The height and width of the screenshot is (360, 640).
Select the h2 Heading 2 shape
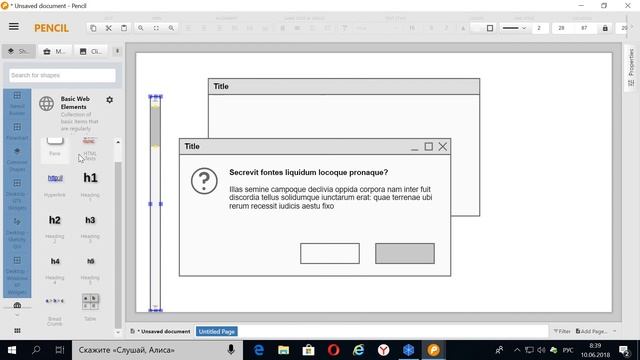[55, 228]
